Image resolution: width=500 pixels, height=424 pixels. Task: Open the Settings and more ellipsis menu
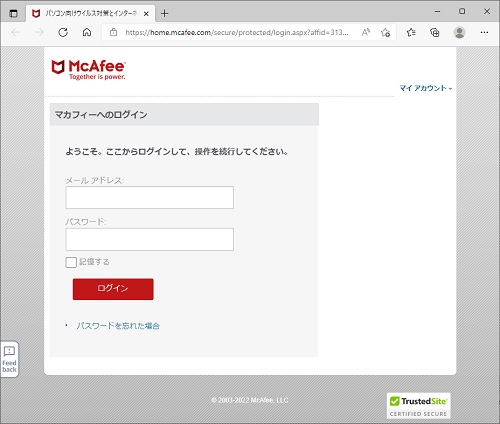click(x=484, y=32)
